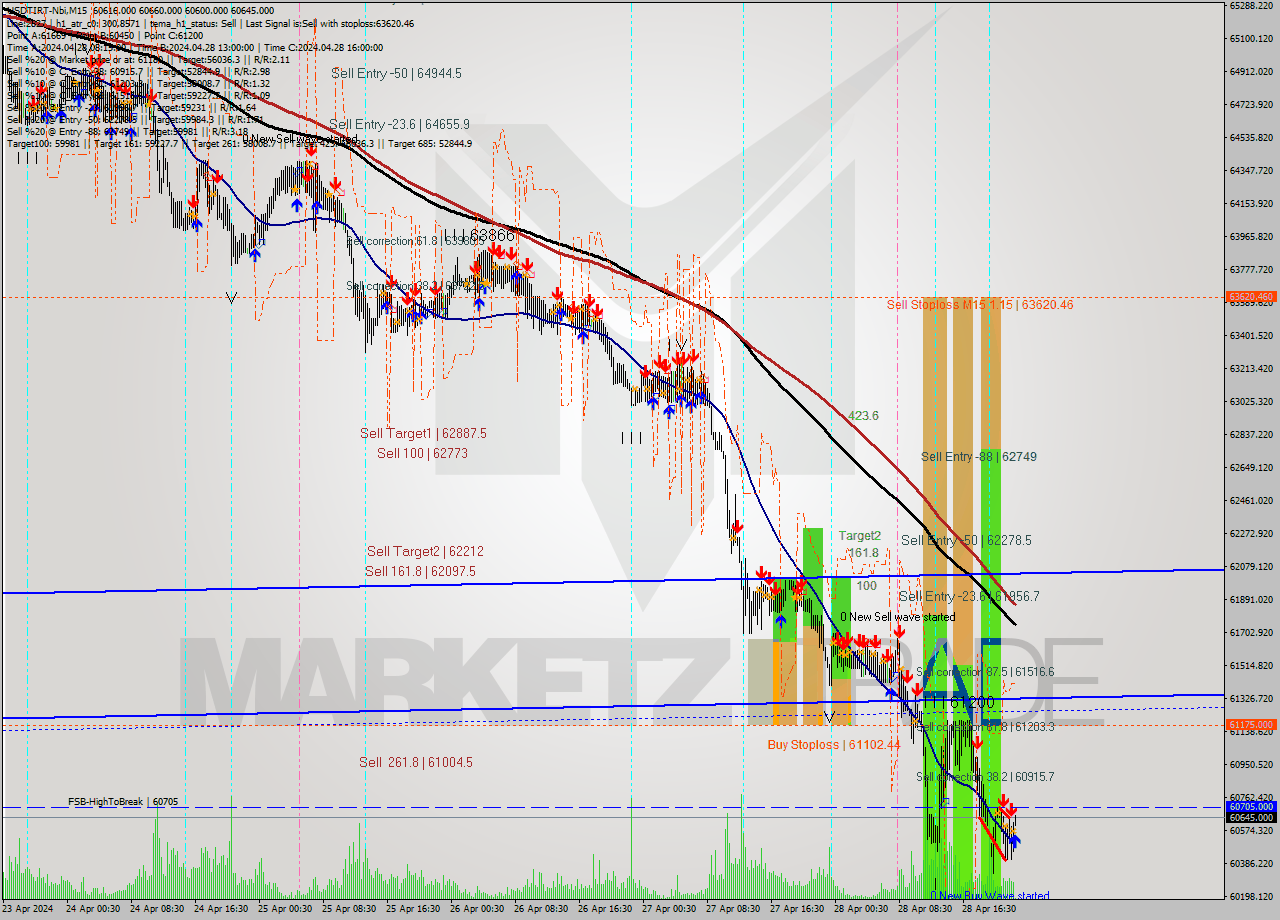Click the 'Target 685: 52844.9' text
The image size is (1280, 920).
[x=430, y=143]
